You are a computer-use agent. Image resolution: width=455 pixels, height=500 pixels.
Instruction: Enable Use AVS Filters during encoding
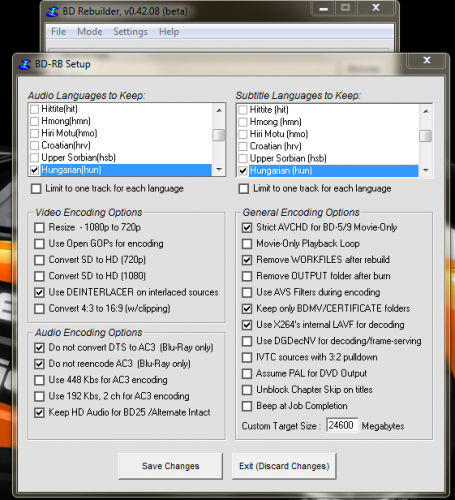tap(247, 293)
